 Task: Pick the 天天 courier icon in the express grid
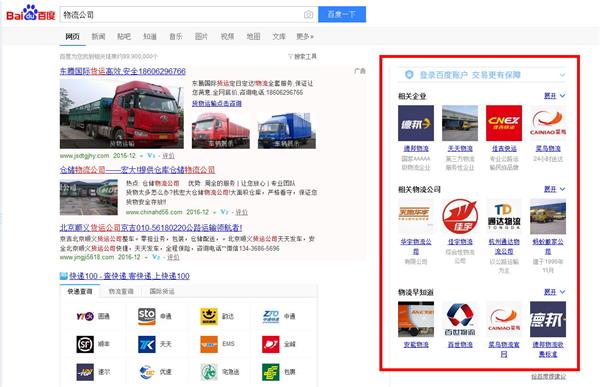147,344
